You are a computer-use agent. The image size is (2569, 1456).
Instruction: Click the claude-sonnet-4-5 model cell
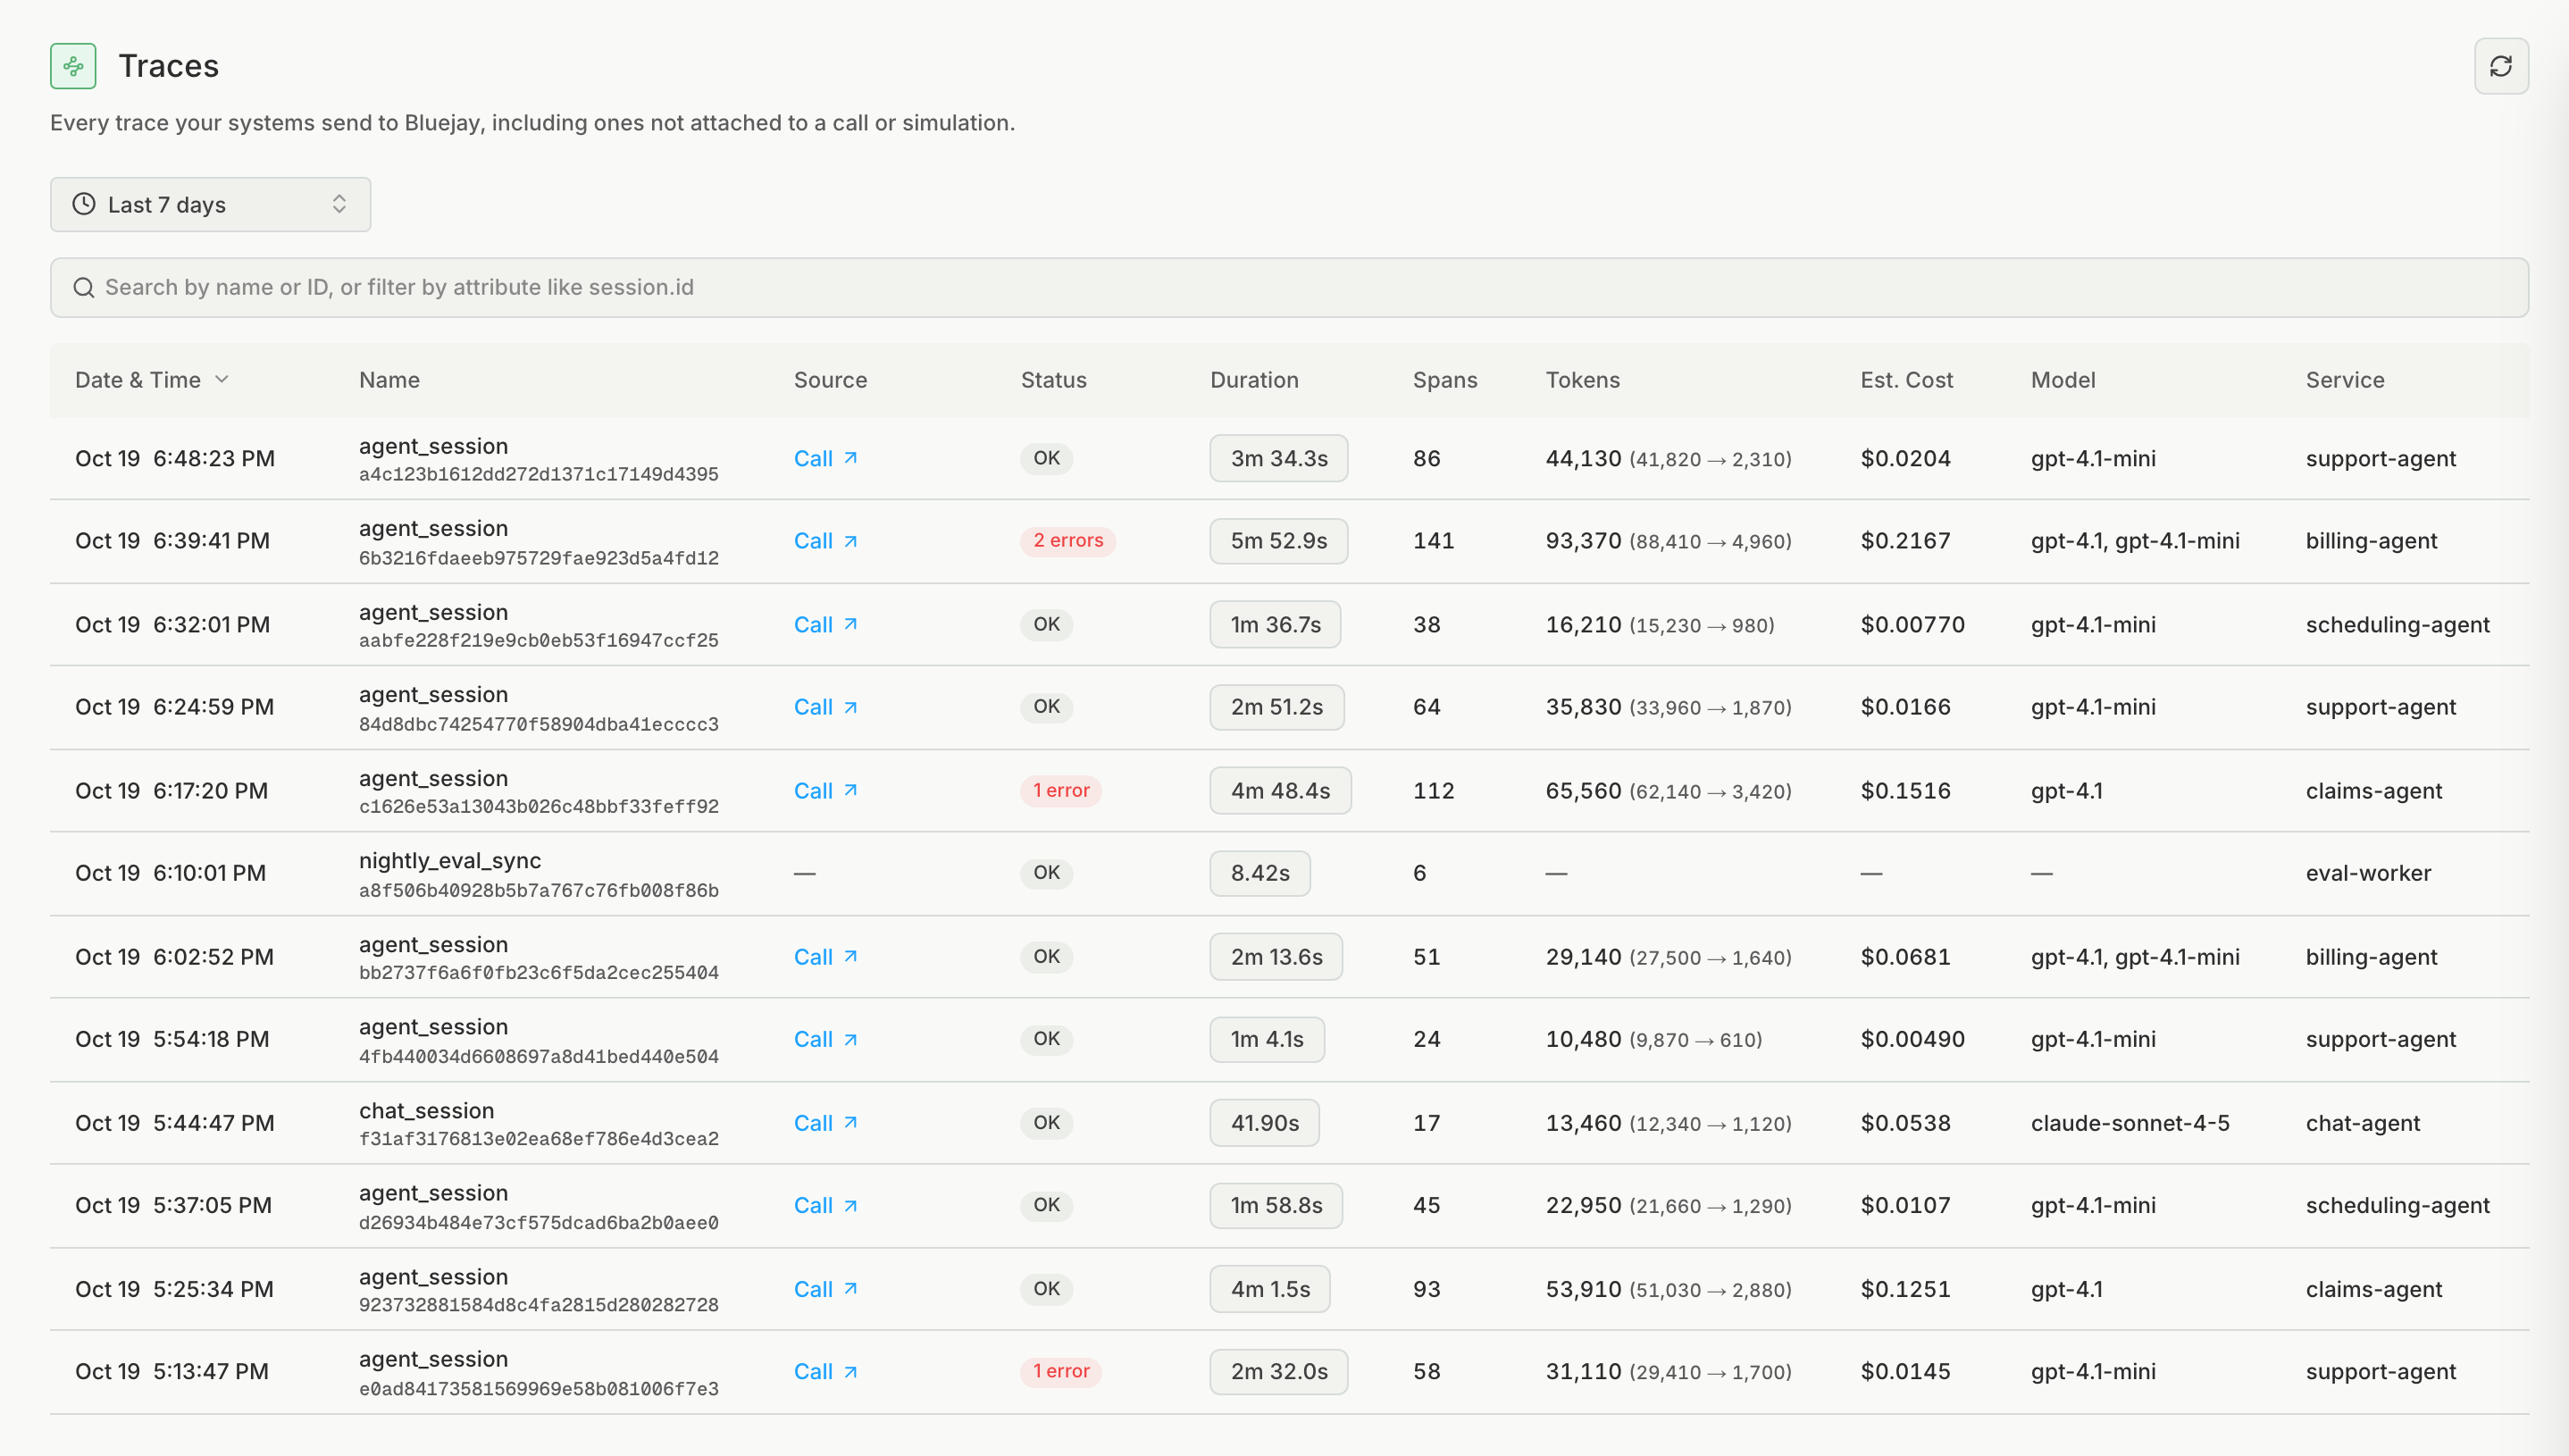pos(2130,1122)
